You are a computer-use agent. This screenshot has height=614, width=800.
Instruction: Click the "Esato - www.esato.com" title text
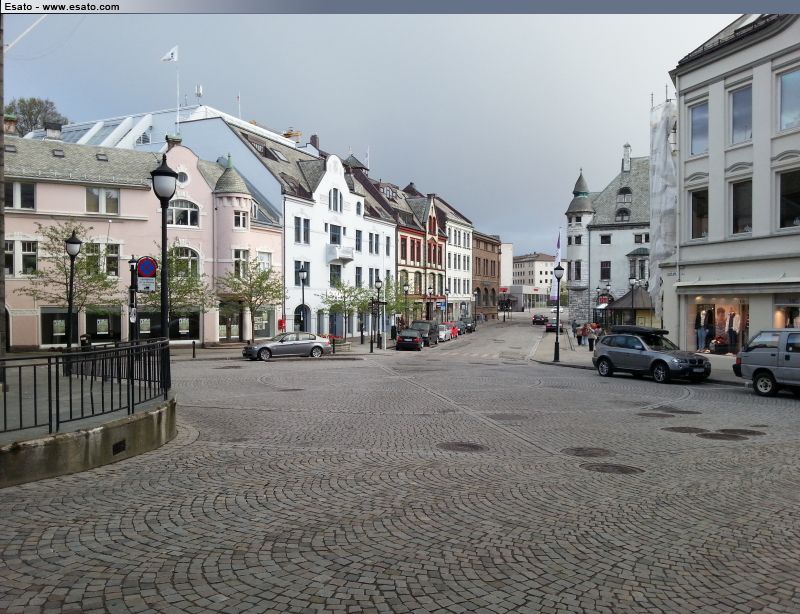[x=62, y=7]
